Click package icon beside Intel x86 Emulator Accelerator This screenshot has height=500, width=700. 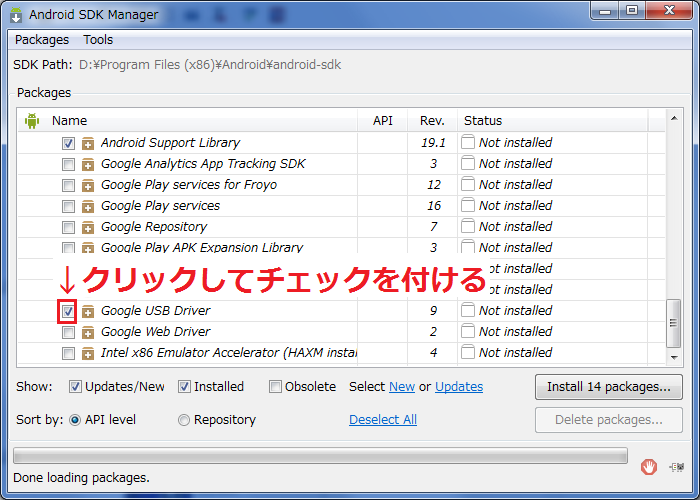coord(88,354)
